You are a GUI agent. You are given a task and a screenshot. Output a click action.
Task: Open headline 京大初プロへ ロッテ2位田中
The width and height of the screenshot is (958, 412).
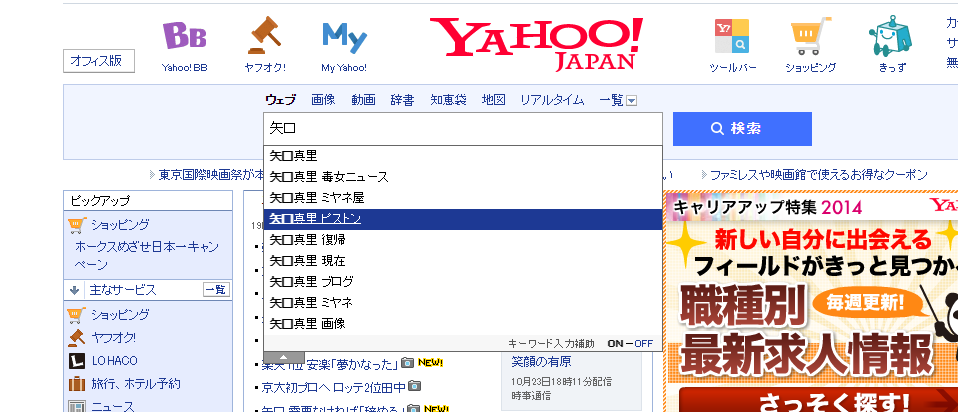334,387
